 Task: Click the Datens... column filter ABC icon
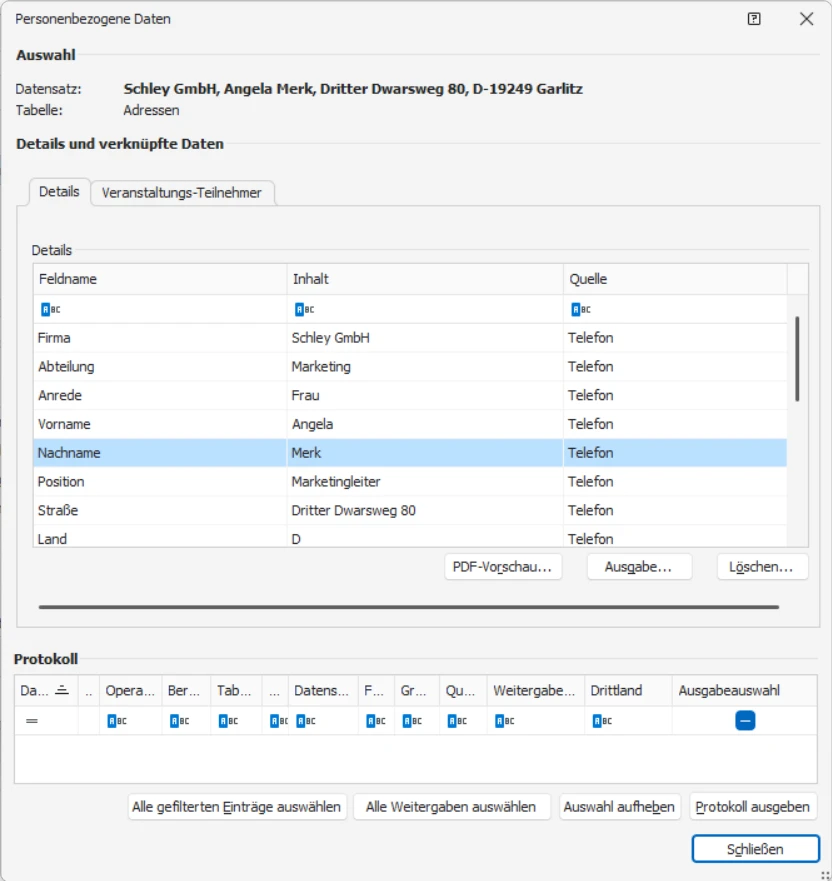point(306,721)
